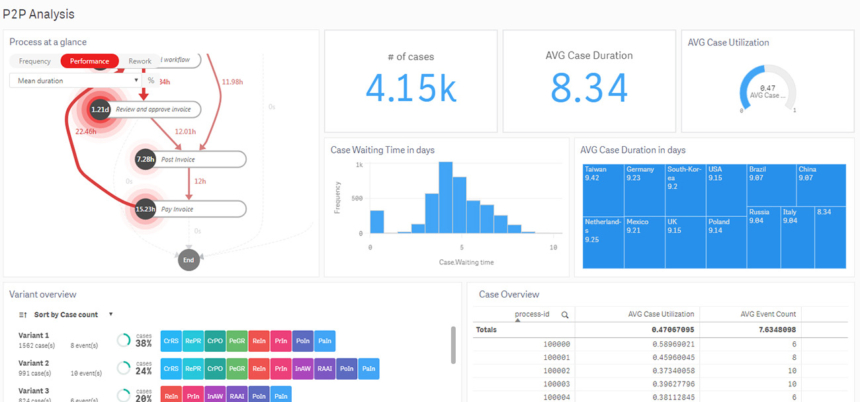Select the UK 9.15 treemap tile
Viewport: 860px width, 402px height.
pos(686,242)
